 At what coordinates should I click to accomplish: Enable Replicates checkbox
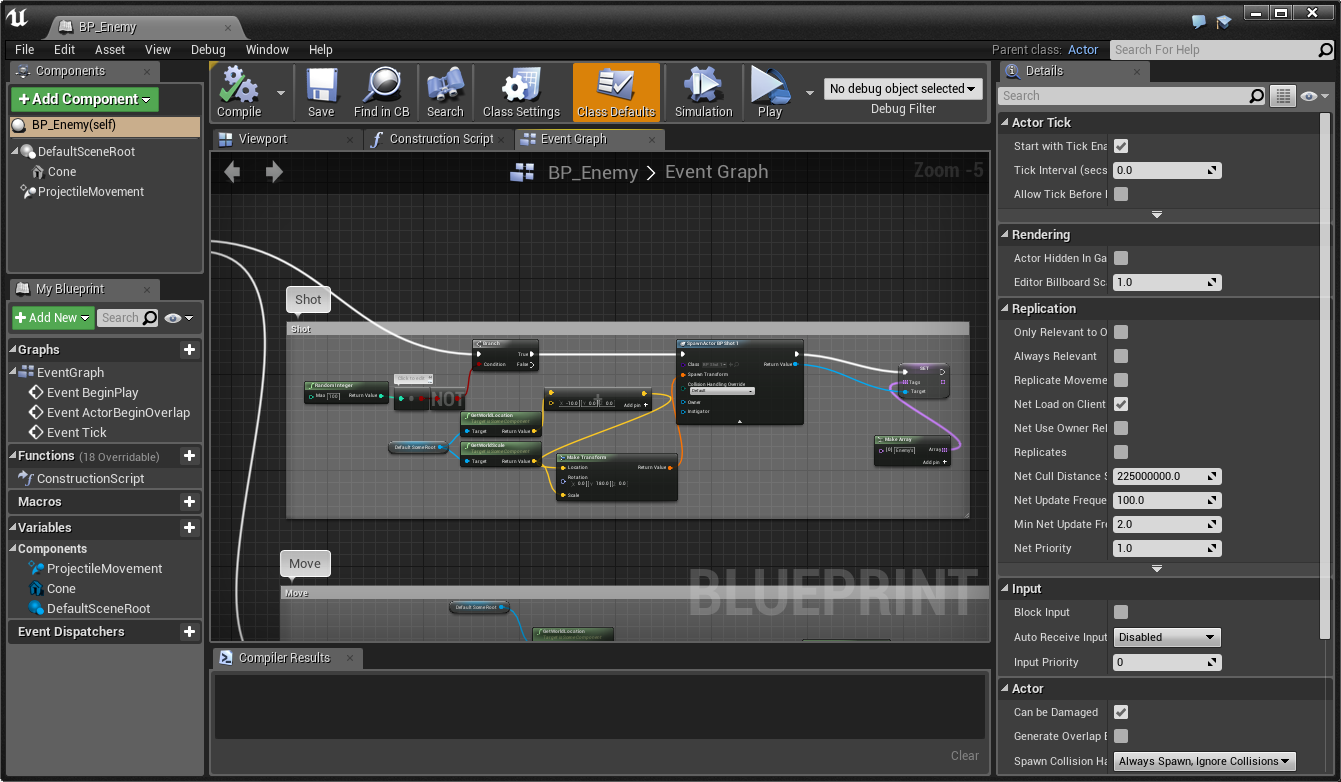point(1121,452)
